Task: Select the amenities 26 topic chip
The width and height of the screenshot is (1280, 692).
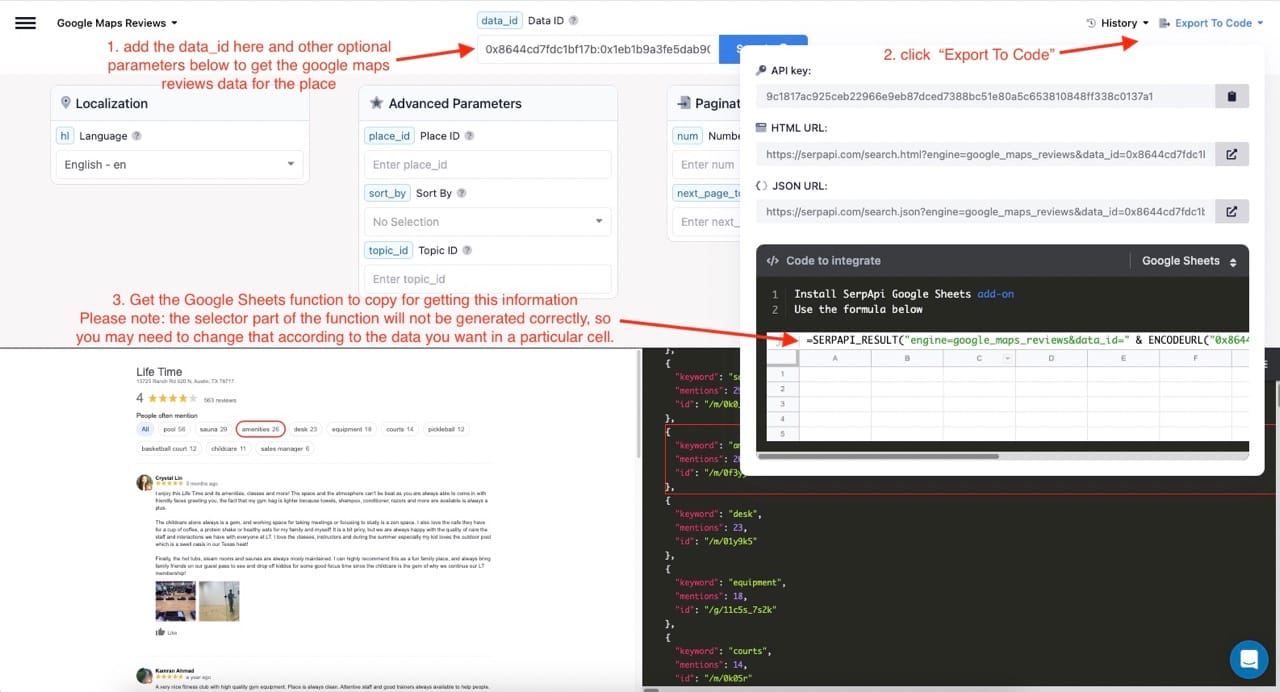Action: point(261,429)
